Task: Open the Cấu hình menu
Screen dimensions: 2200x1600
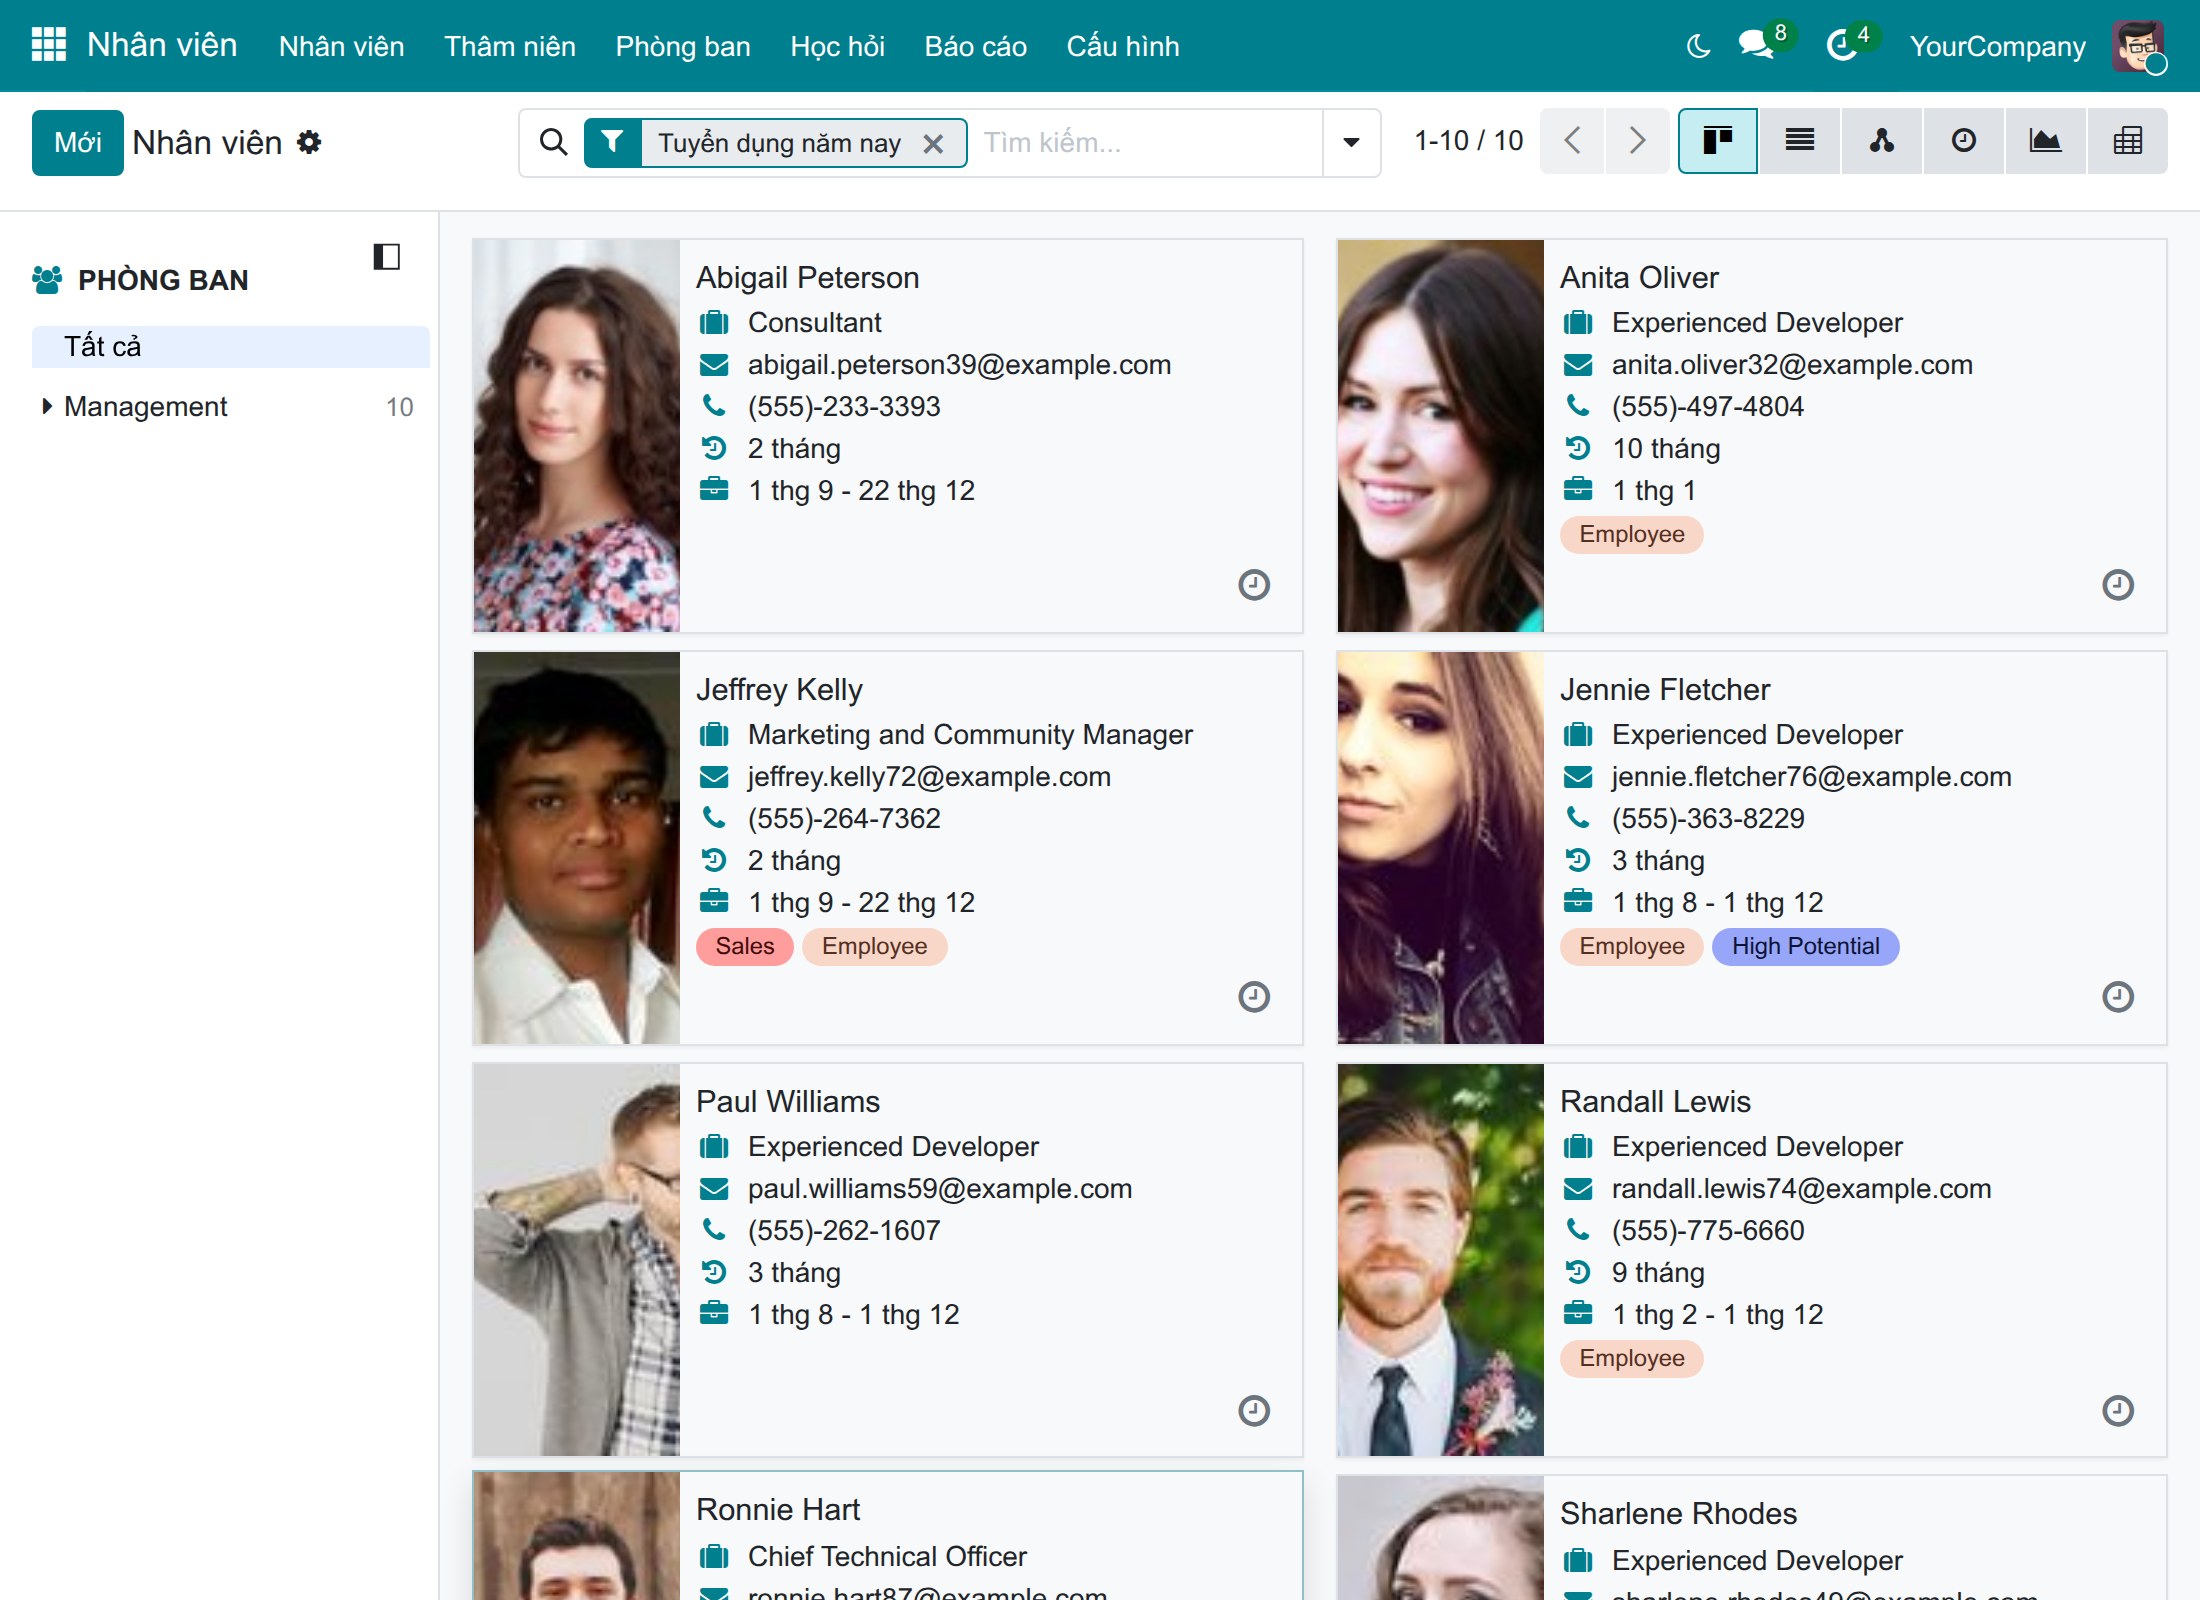Action: pyautogui.click(x=1123, y=46)
